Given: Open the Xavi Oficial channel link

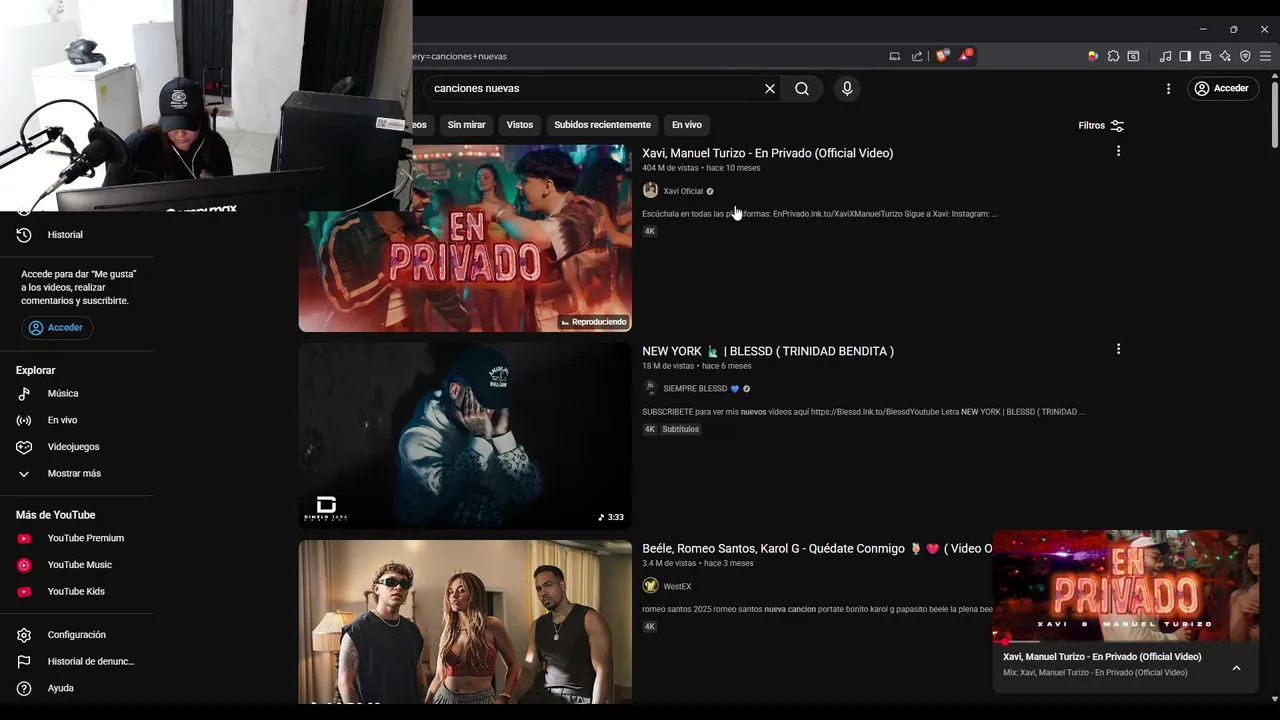Looking at the screenshot, I should (683, 191).
